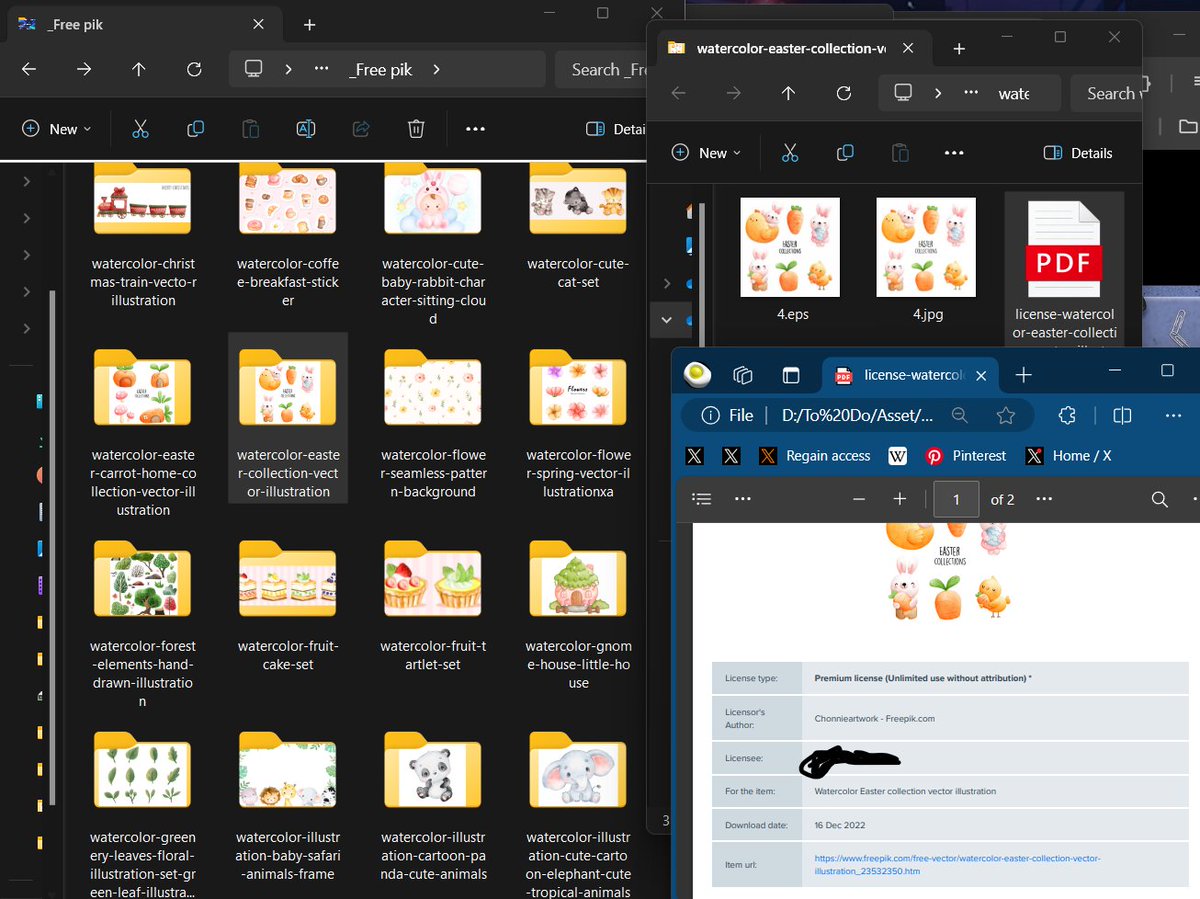Open Edge Settings and more menu
Viewport: 1200px width, 899px height.
click(x=1173, y=415)
